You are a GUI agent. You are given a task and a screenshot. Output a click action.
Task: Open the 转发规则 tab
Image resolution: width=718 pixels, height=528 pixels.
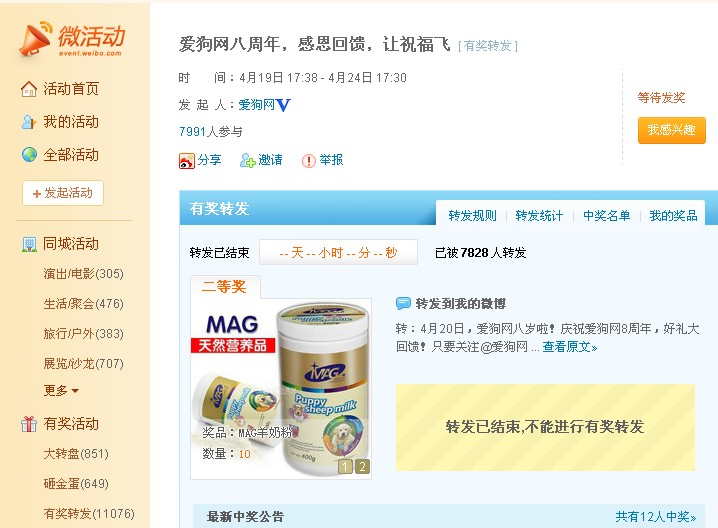pos(472,216)
